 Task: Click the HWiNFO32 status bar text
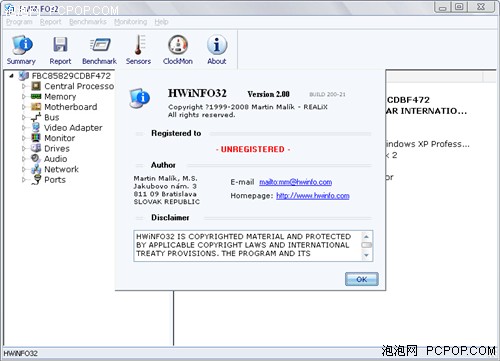(21, 354)
